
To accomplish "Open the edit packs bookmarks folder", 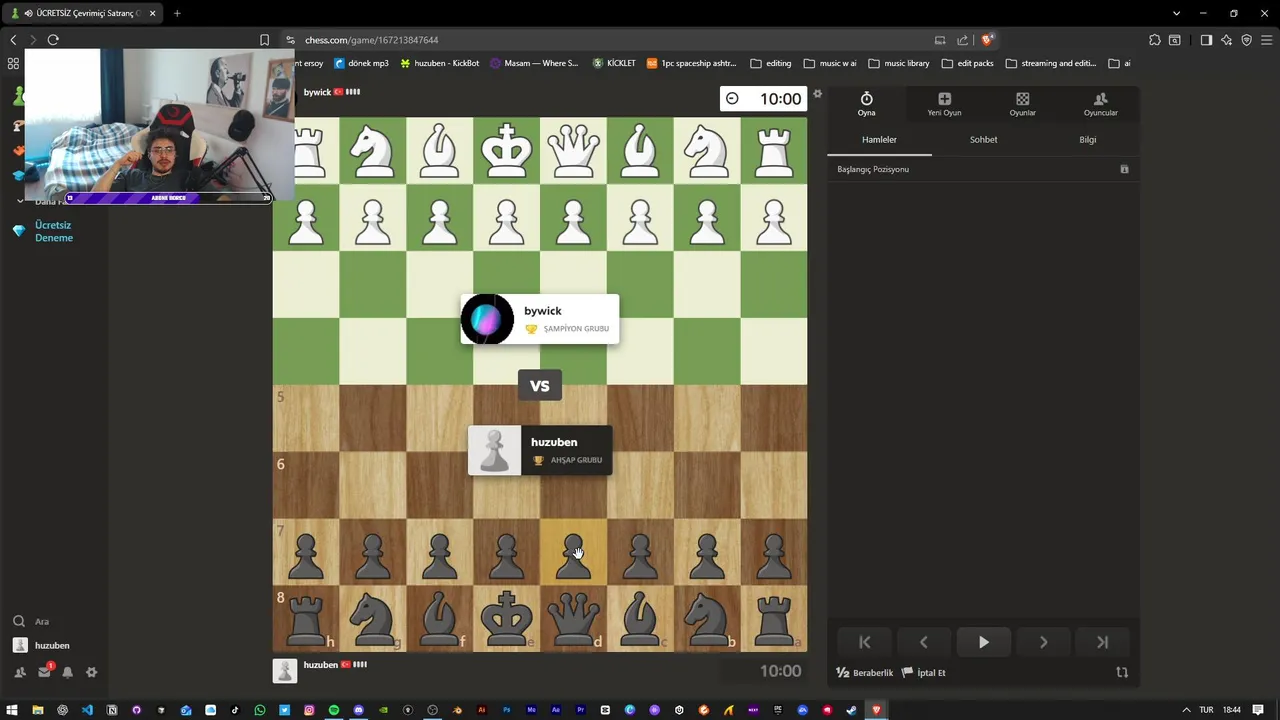I will click(x=968, y=63).
